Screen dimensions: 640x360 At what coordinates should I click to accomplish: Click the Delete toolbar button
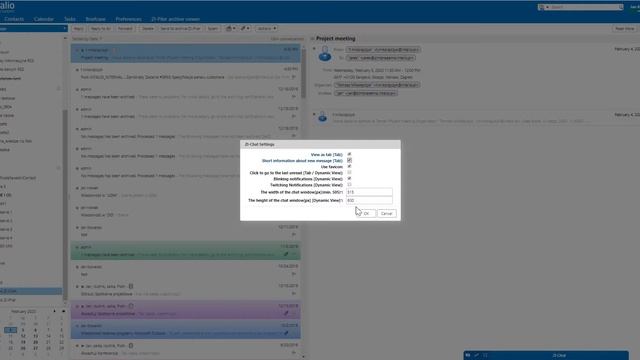(148, 29)
